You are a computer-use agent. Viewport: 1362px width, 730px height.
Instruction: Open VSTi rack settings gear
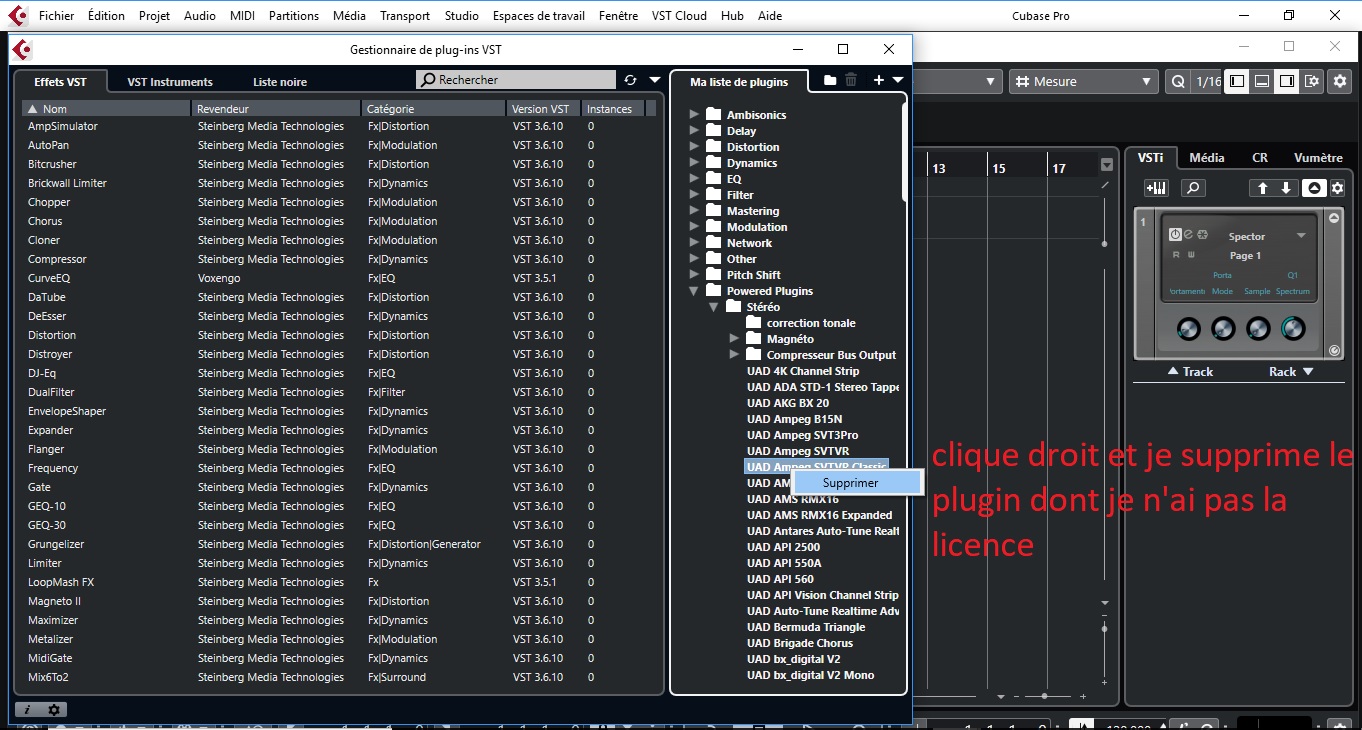pyautogui.click(x=1336, y=188)
